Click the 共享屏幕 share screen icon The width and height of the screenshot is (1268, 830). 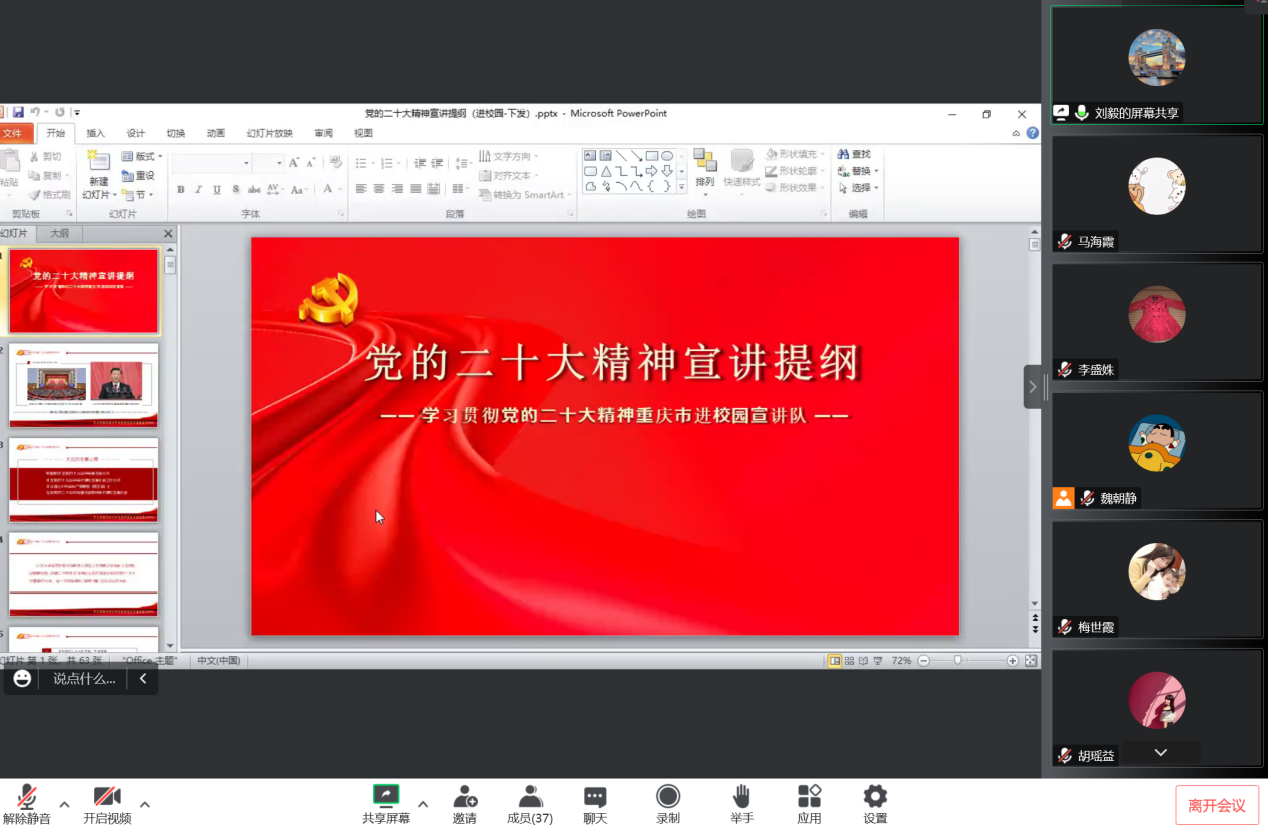[x=385, y=796]
